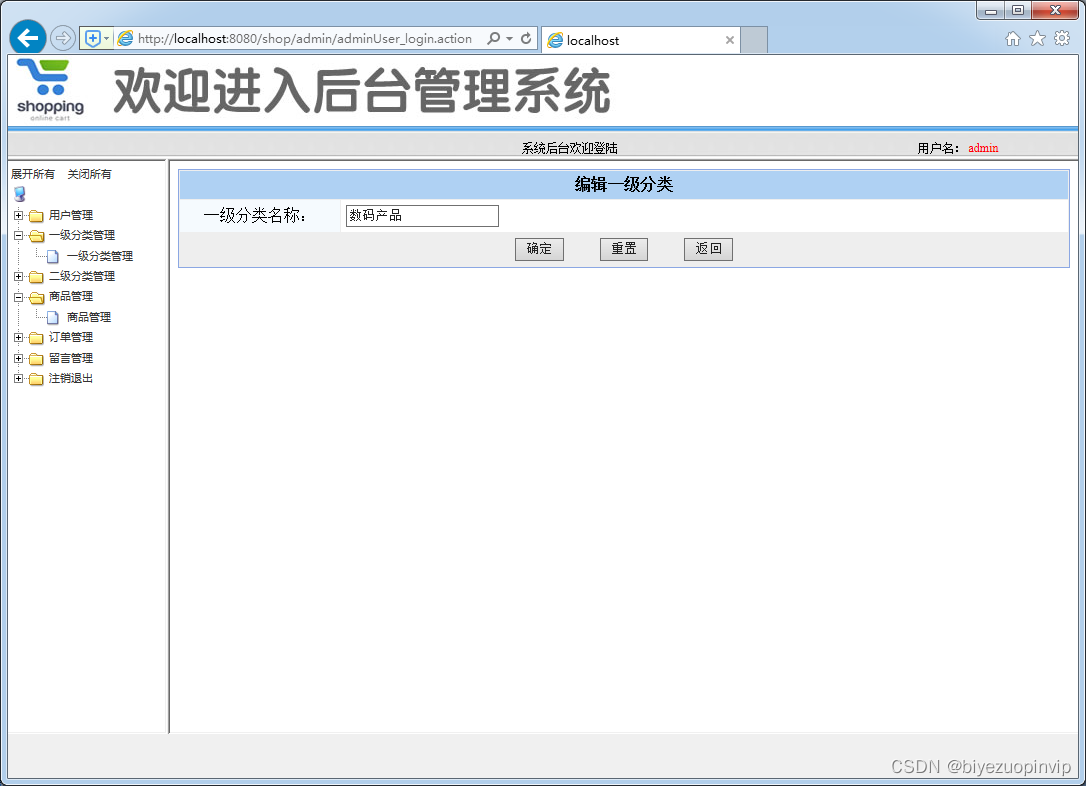The height and width of the screenshot is (786, 1086).
Task: Minimize the browser window
Action: click(990, 10)
